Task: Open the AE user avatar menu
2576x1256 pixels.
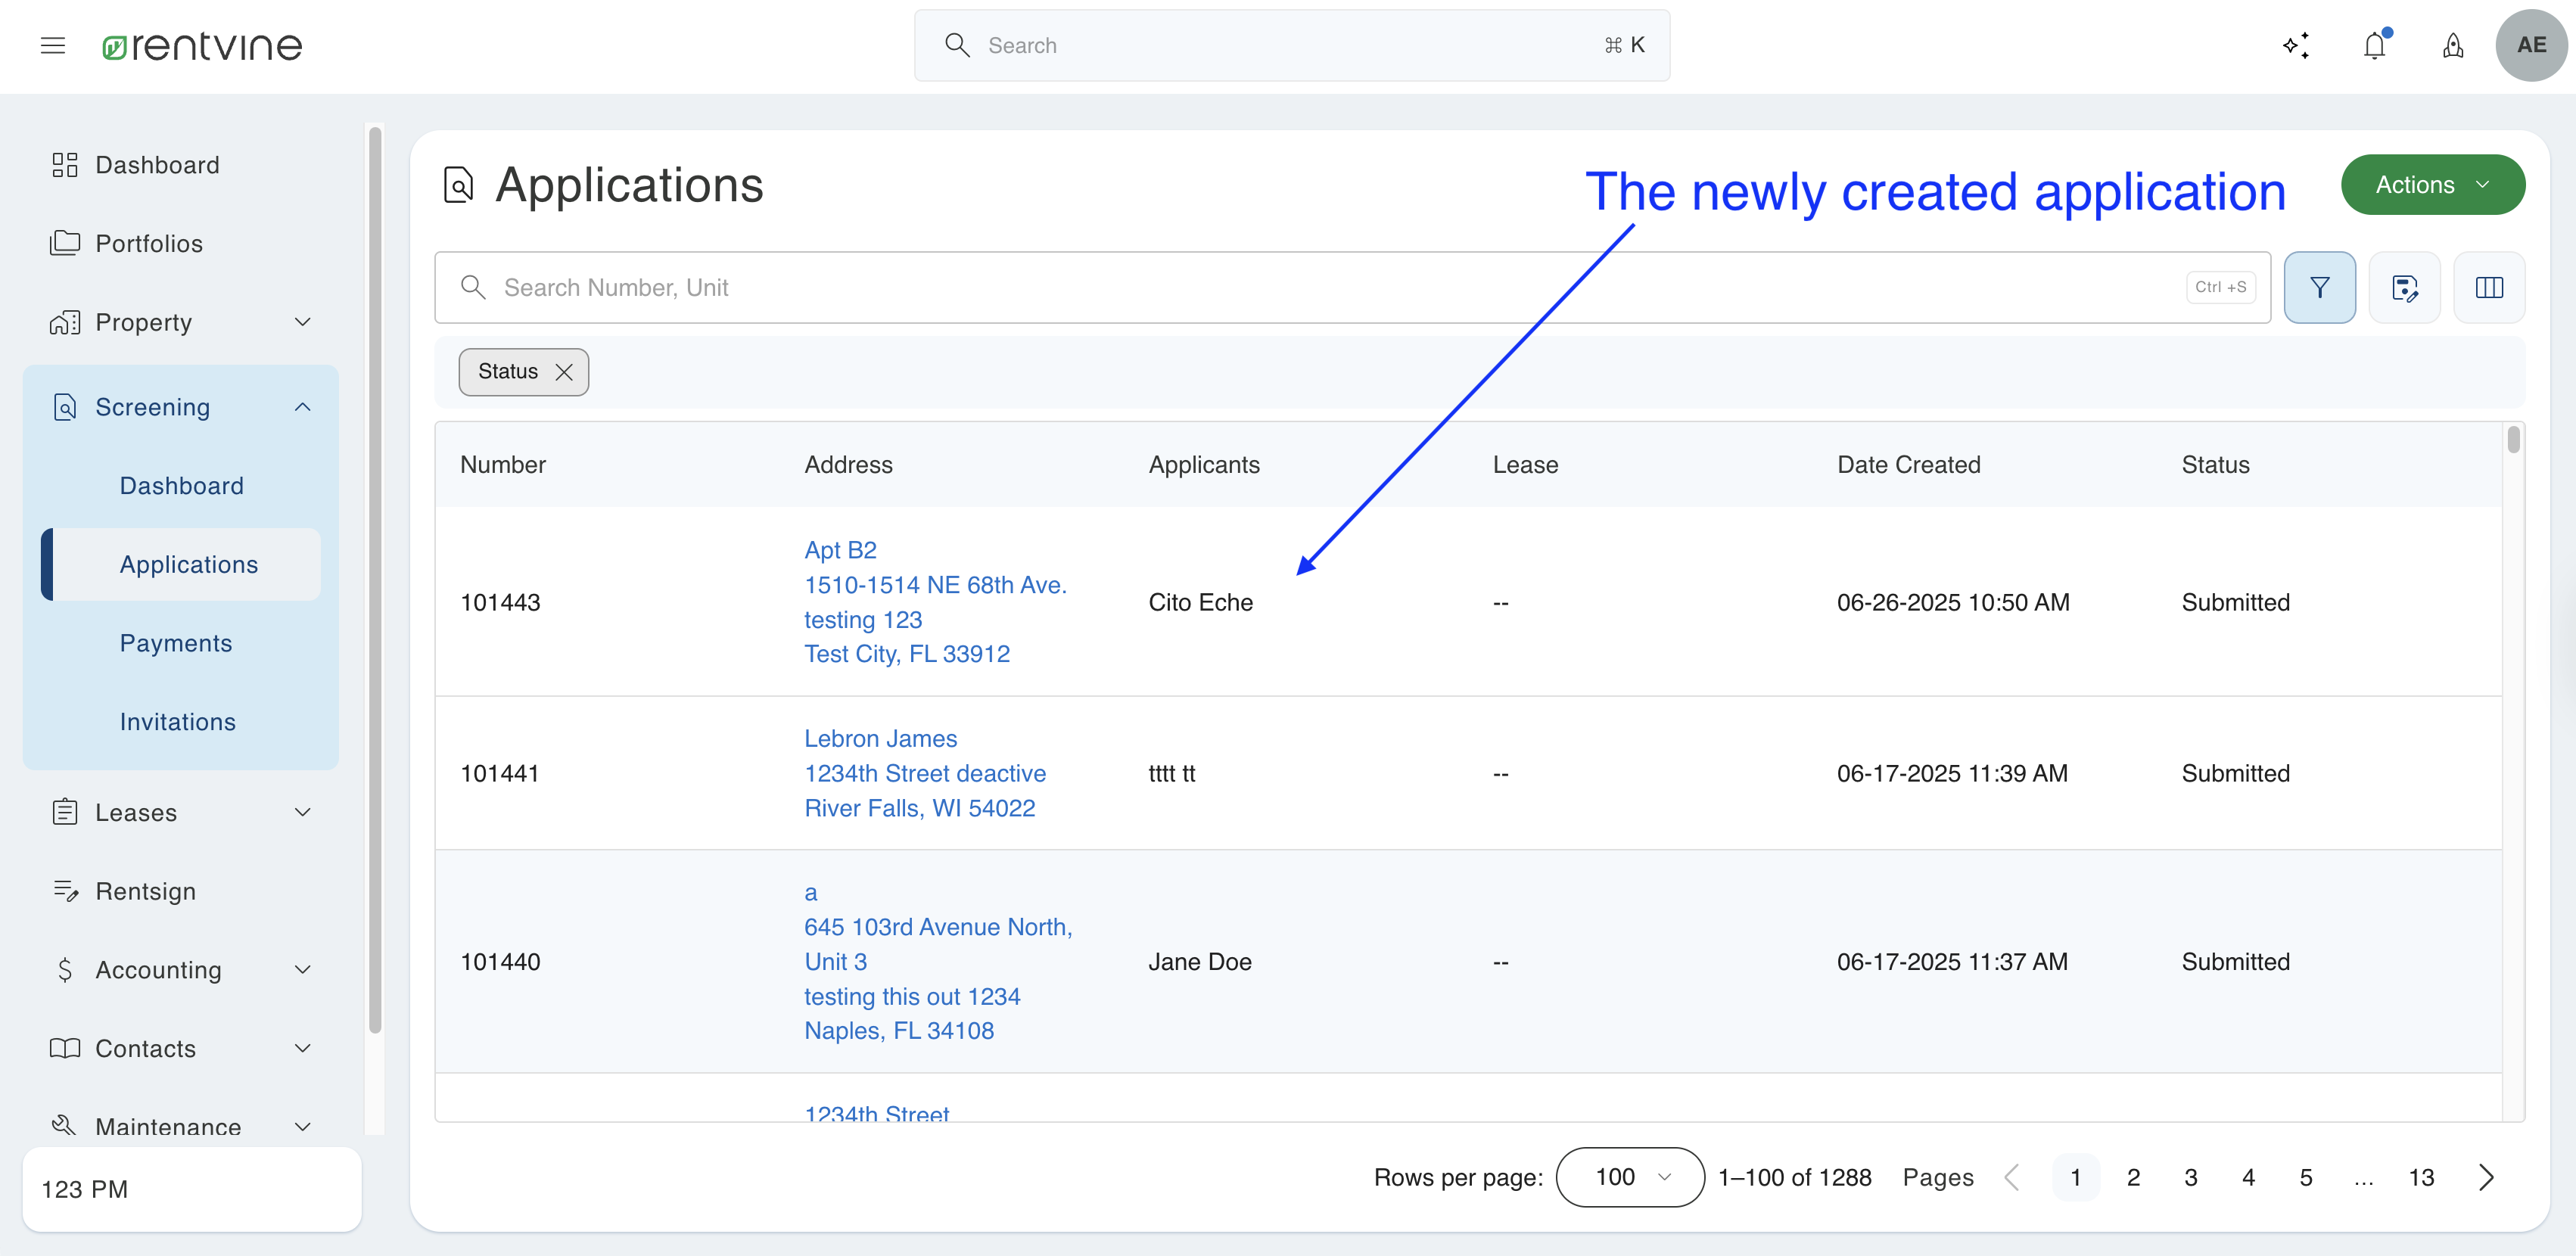Action: (x=2531, y=45)
